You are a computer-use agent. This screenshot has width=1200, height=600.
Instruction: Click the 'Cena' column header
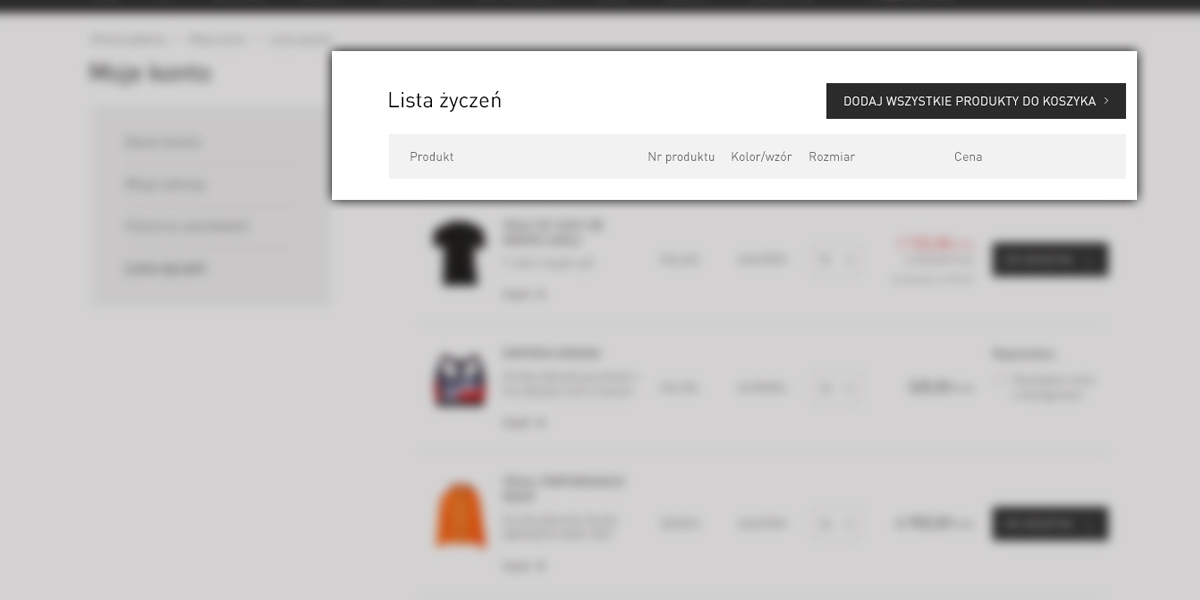click(968, 157)
